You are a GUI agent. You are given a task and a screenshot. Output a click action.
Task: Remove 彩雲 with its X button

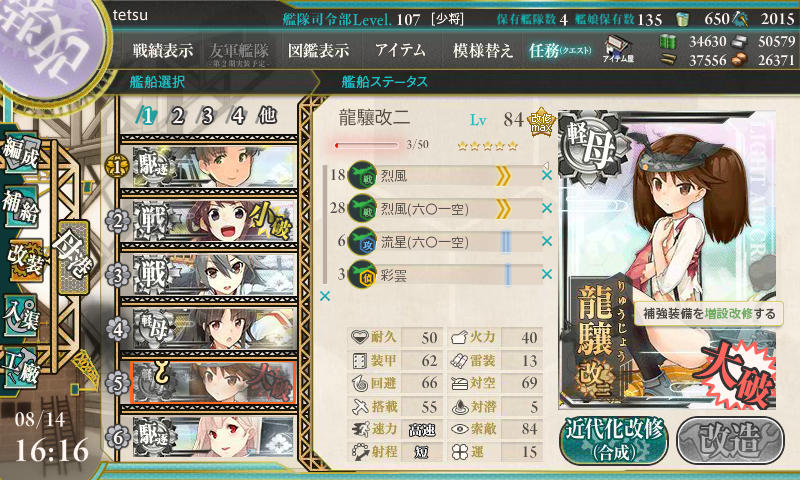pyautogui.click(x=546, y=274)
